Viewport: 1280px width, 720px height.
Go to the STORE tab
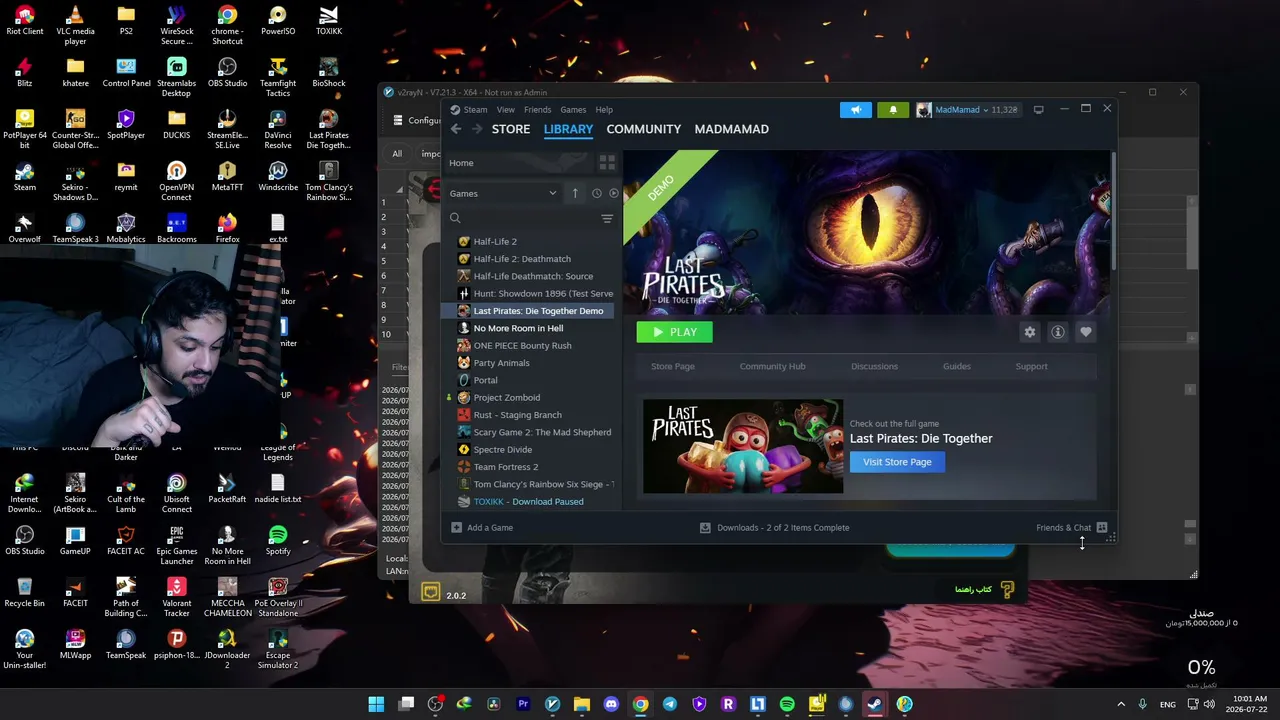[511, 129]
